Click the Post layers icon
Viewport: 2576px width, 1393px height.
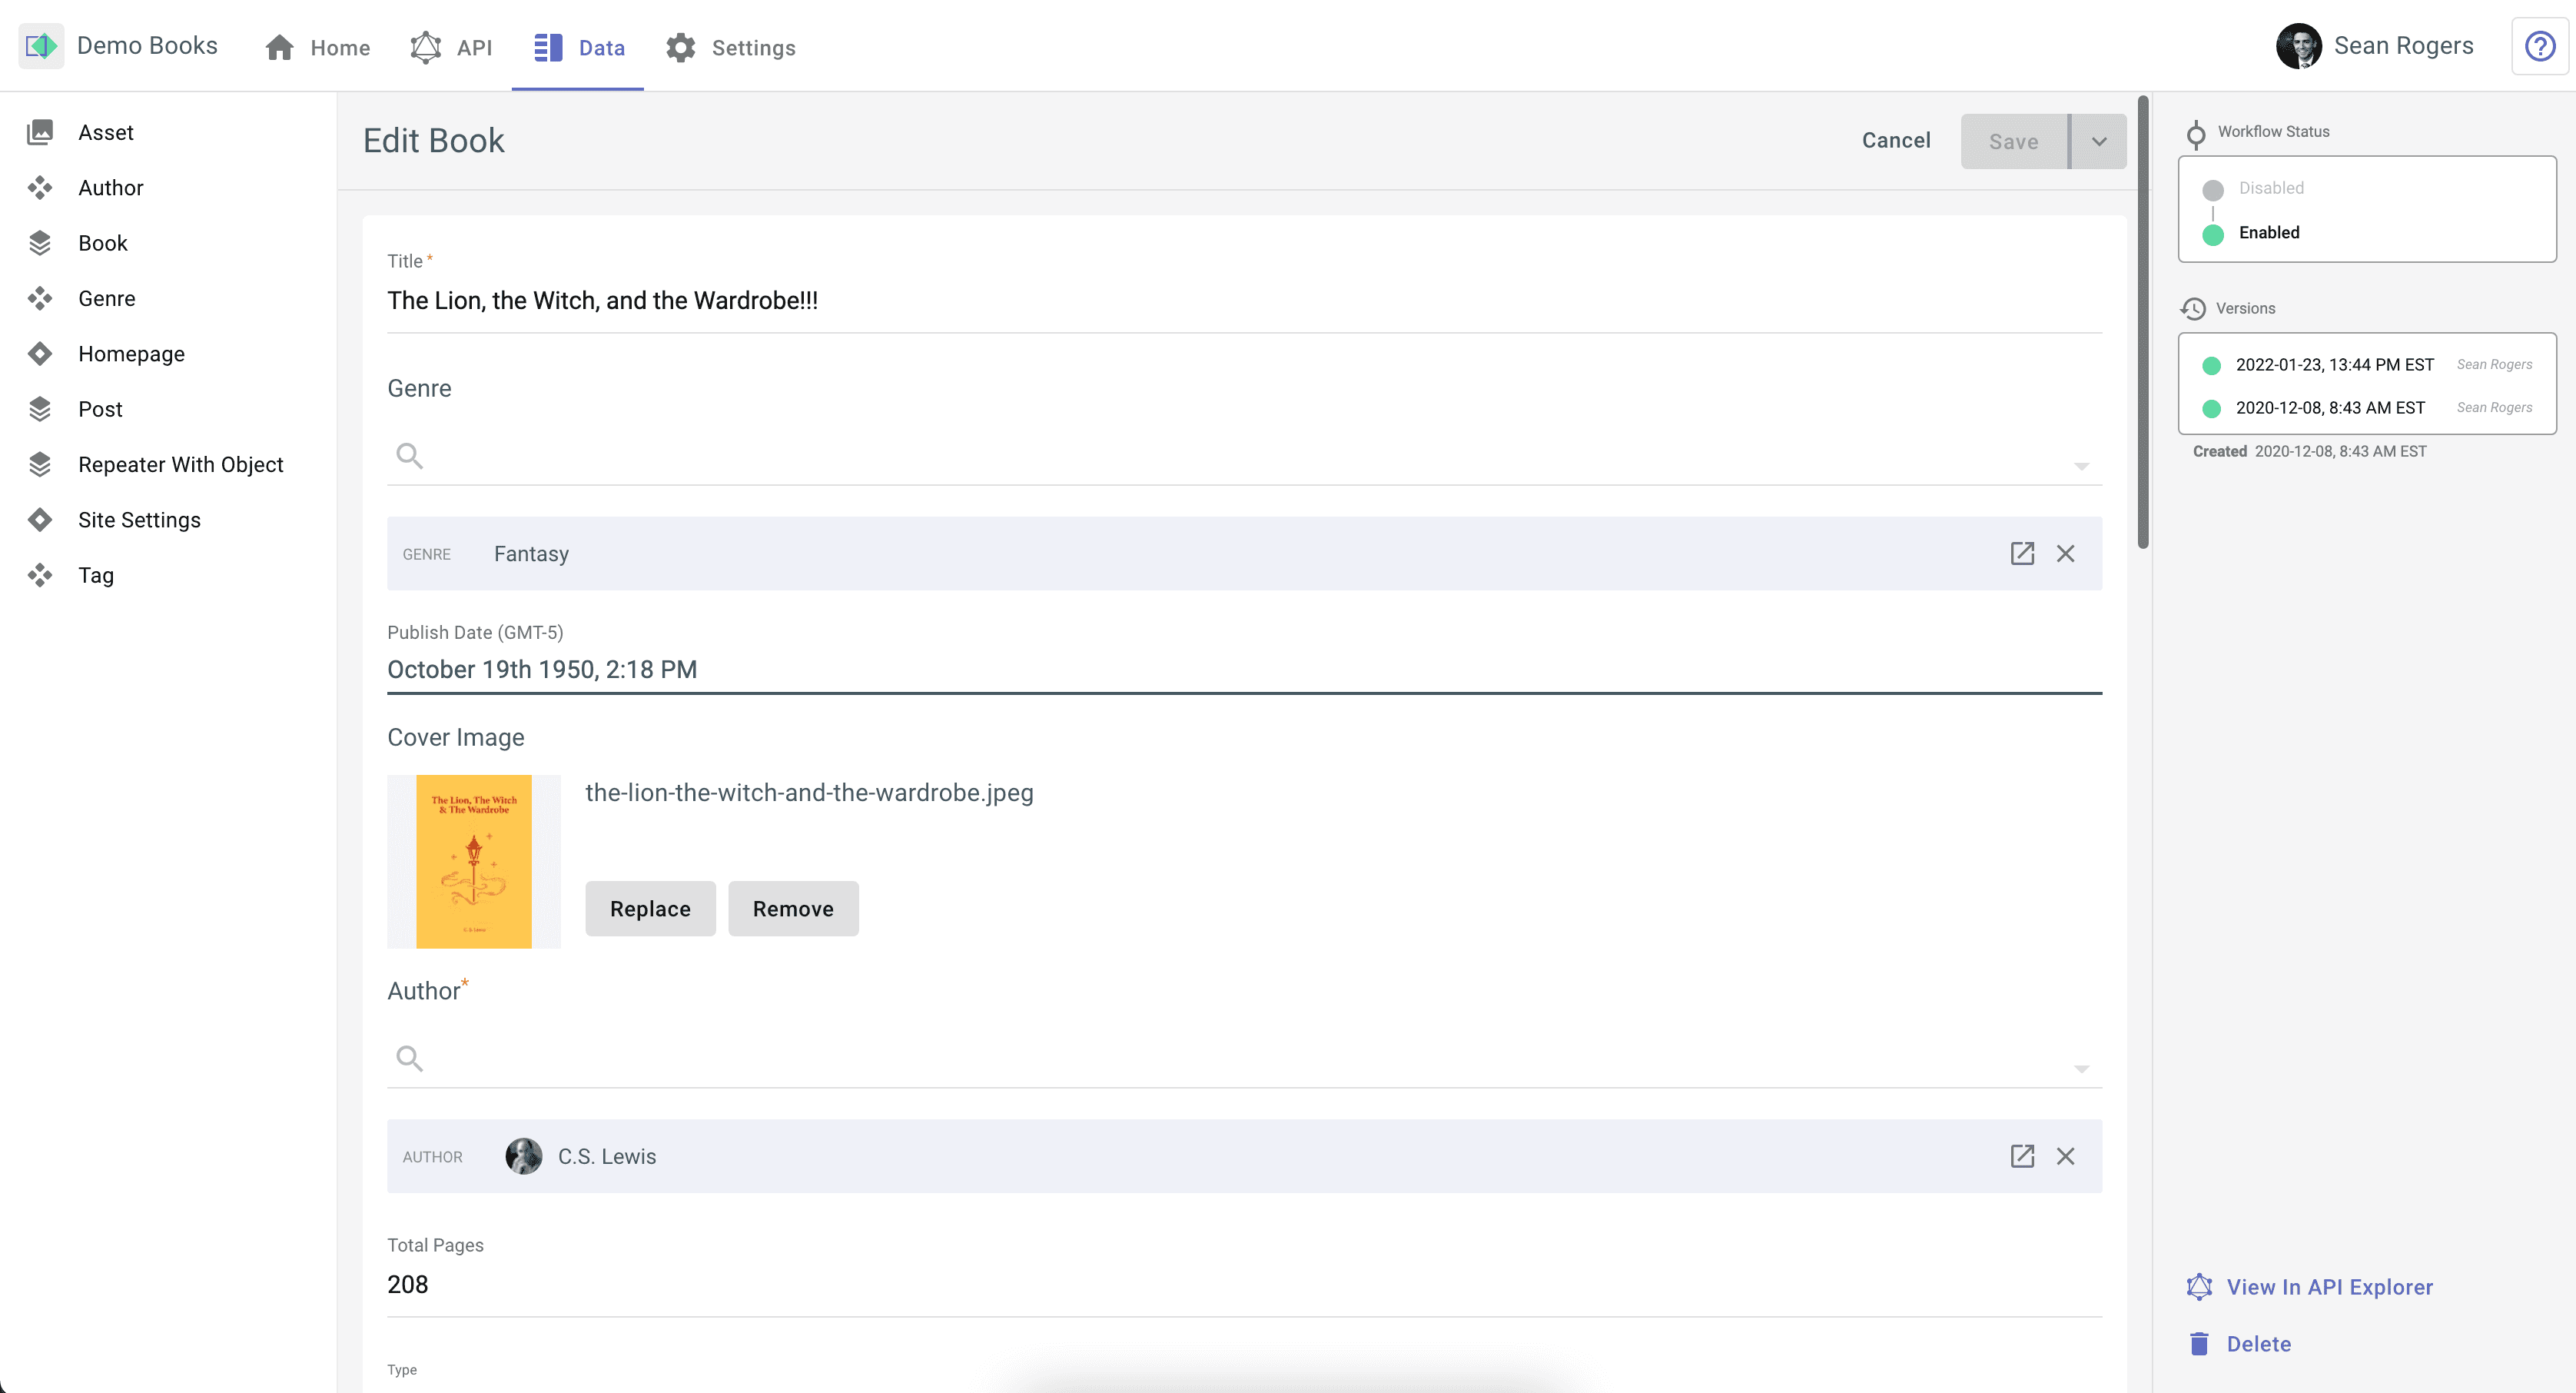tap(40, 409)
